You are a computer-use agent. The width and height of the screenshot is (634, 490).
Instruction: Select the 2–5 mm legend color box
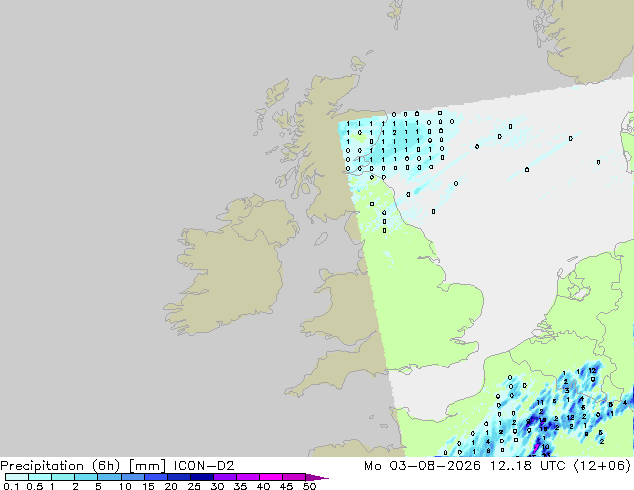point(86,477)
